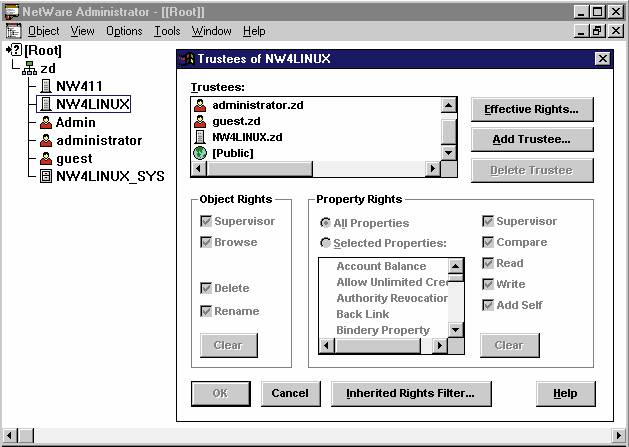Select Bindery Property in properties list
Image resolution: width=629 pixels, height=447 pixels.
[383, 330]
